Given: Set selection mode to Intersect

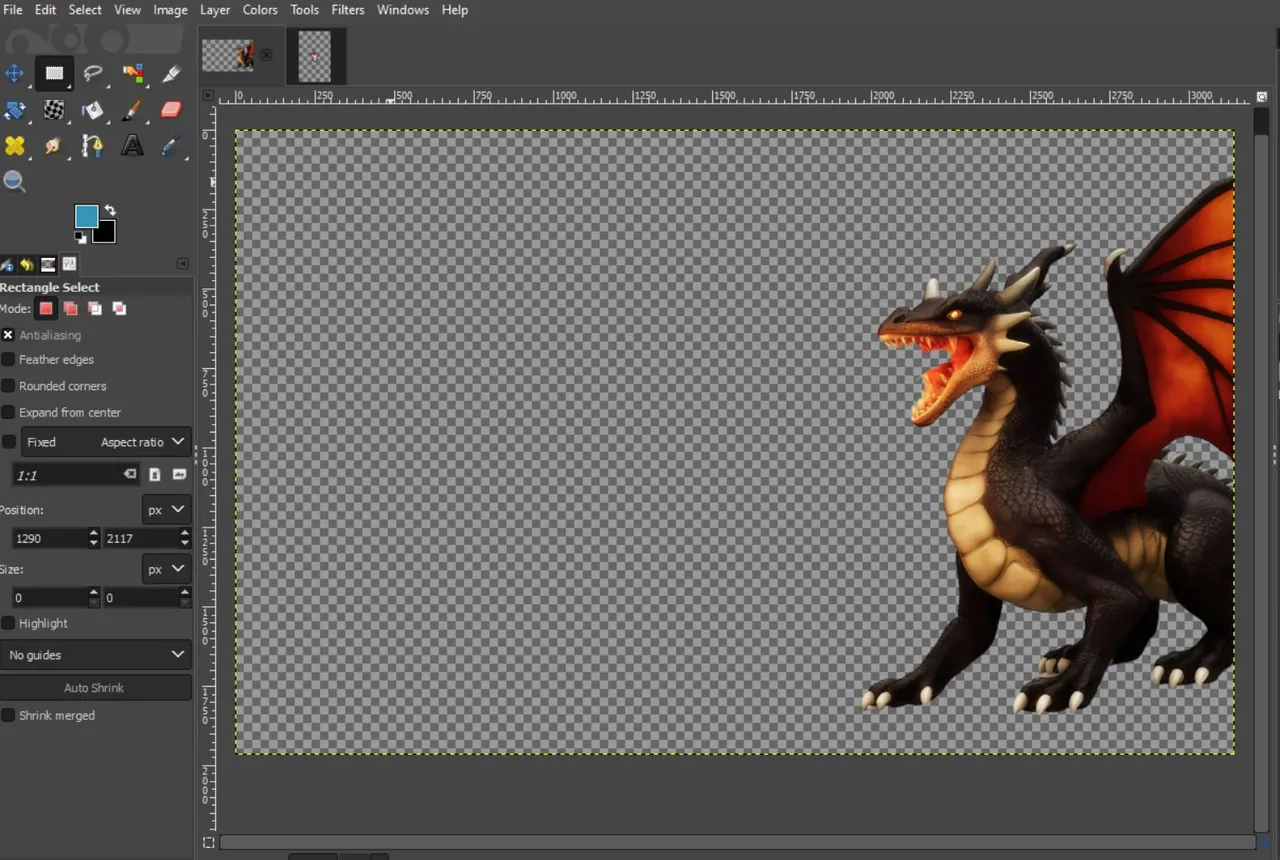Looking at the screenshot, I should (119, 309).
